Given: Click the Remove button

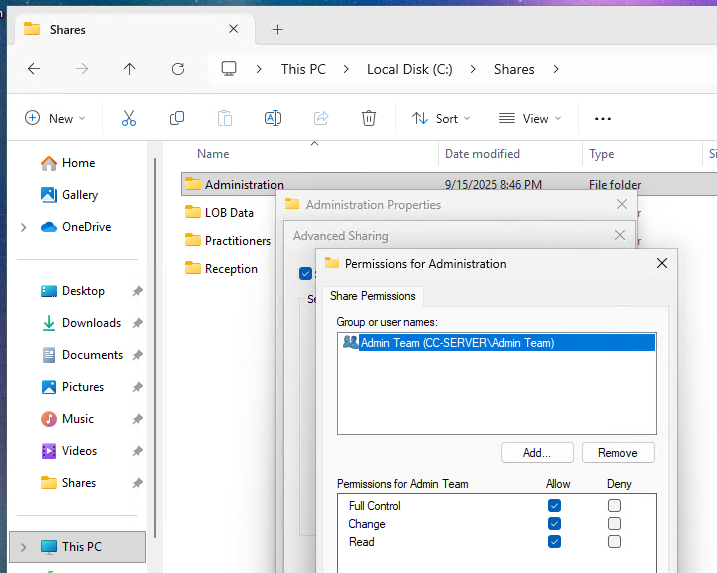Looking at the screenshot, I should tap(618, 453).
